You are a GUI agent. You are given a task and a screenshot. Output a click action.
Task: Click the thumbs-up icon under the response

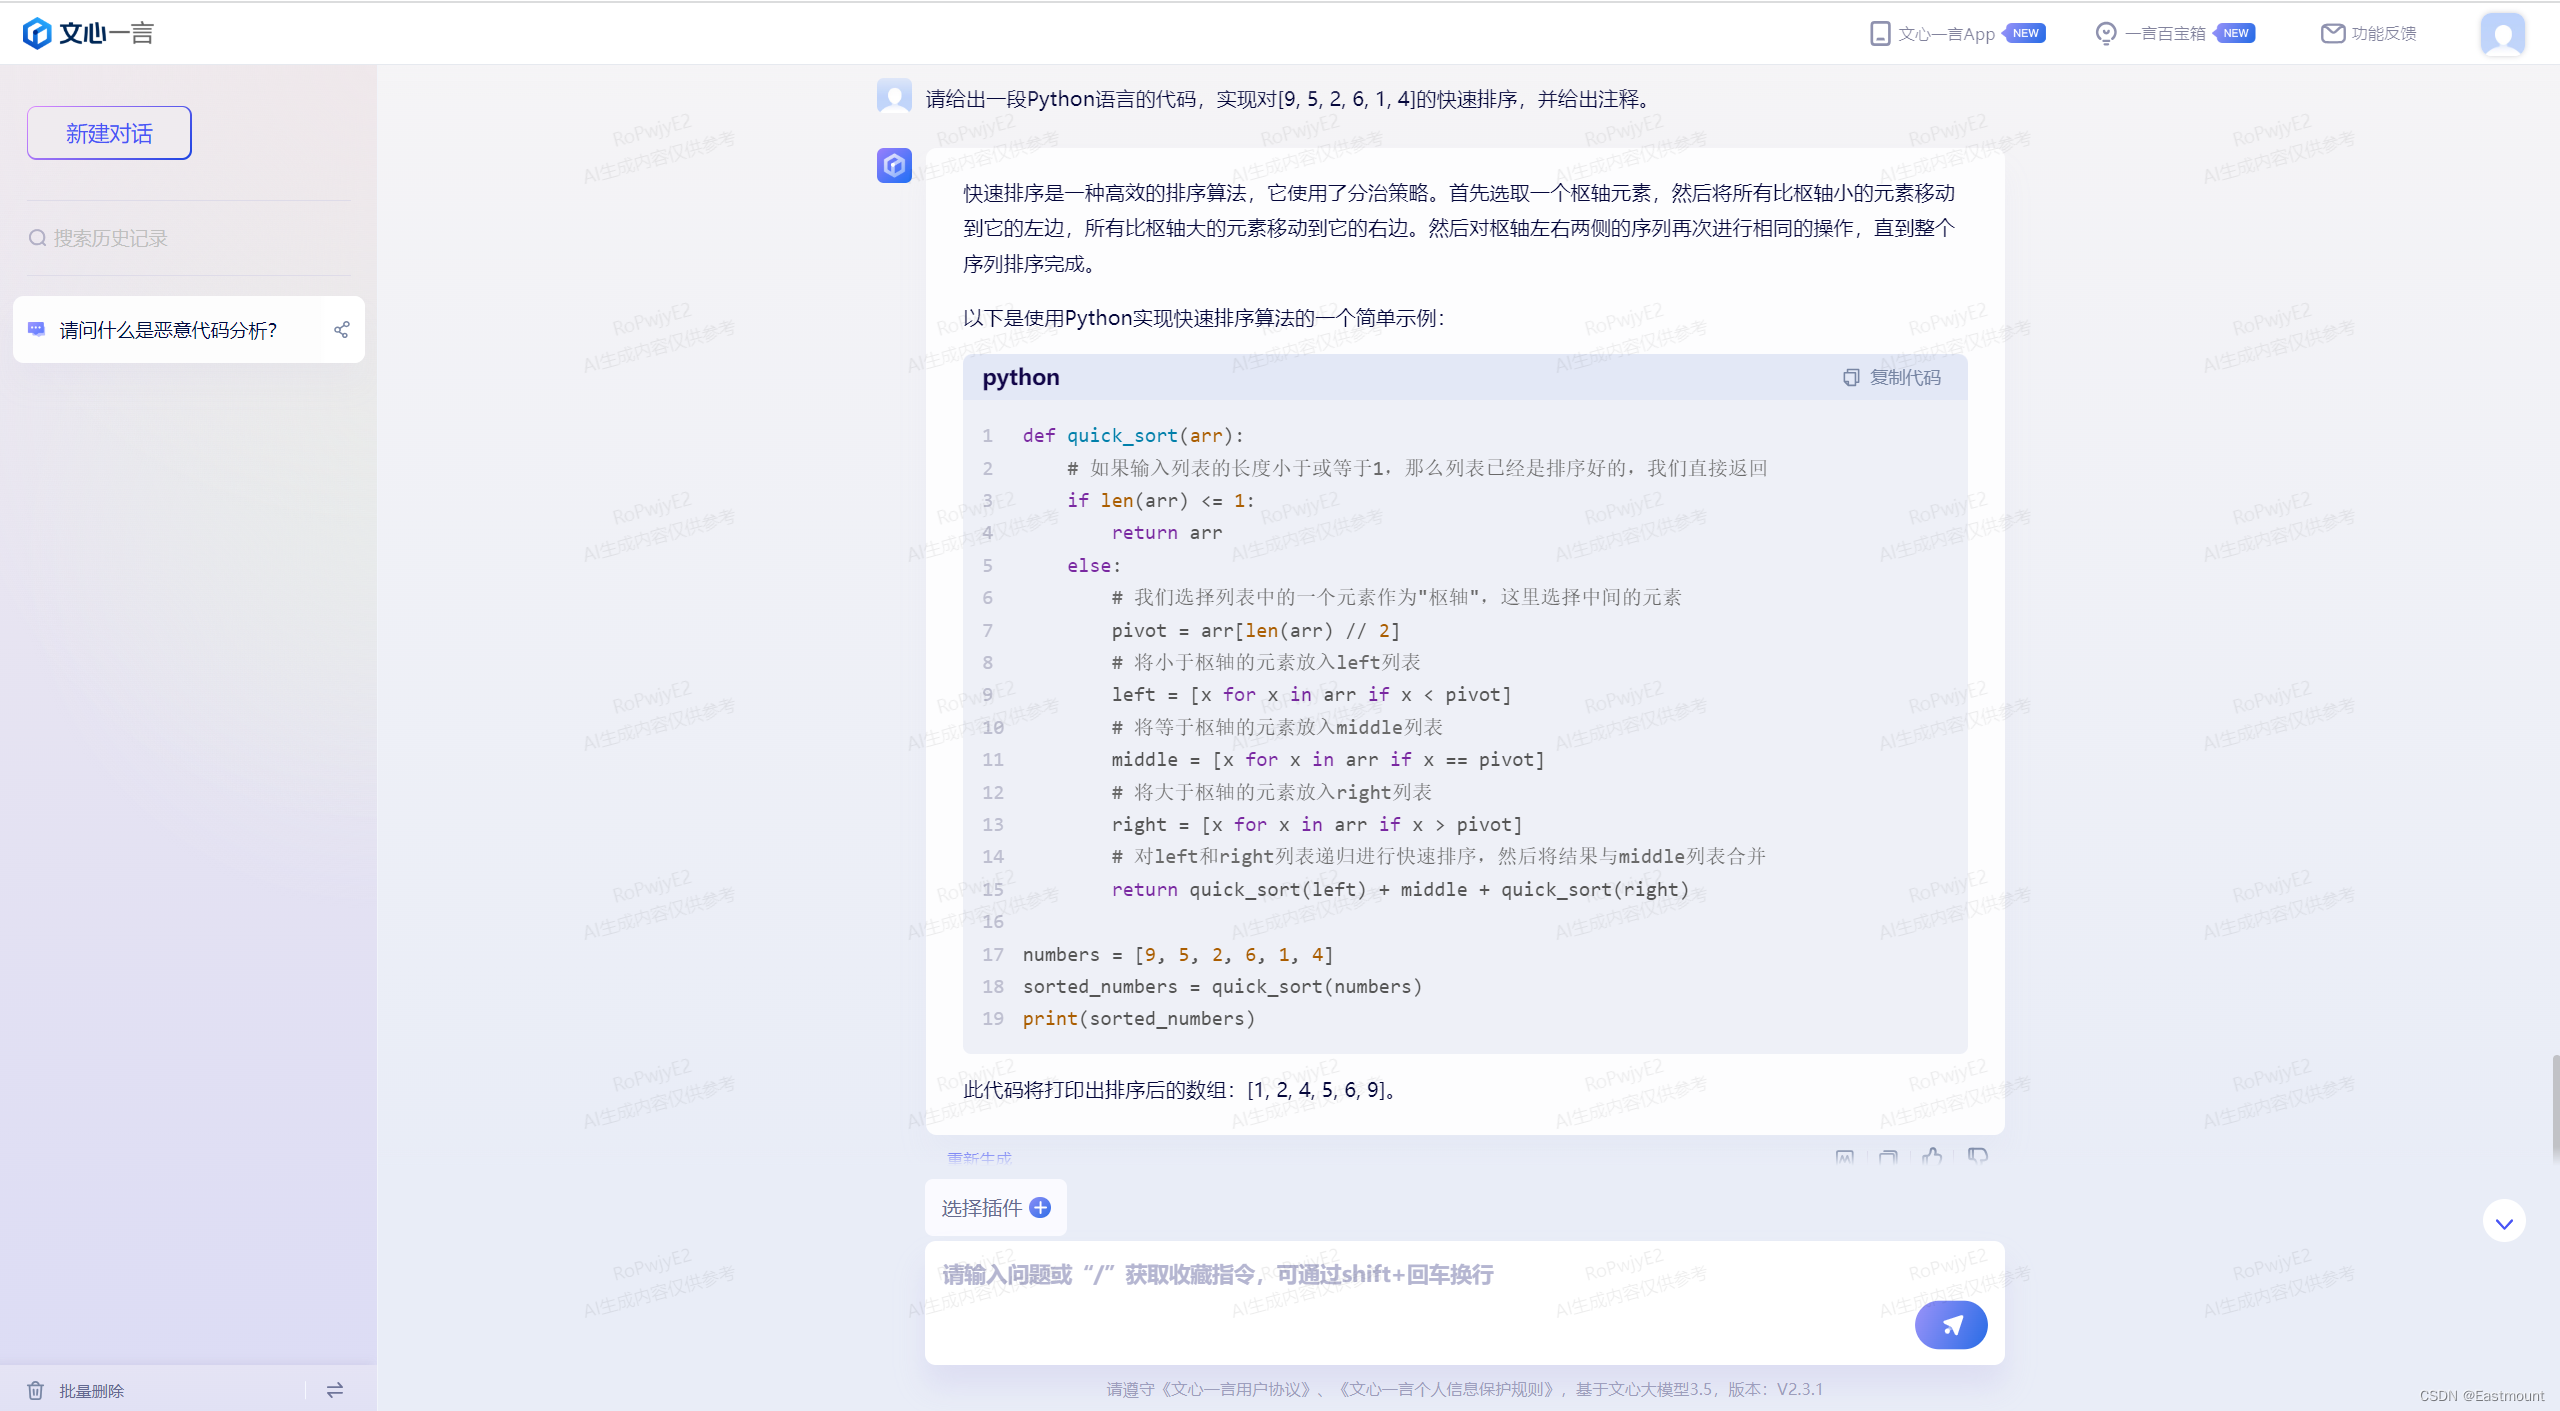[1932, 1156]
